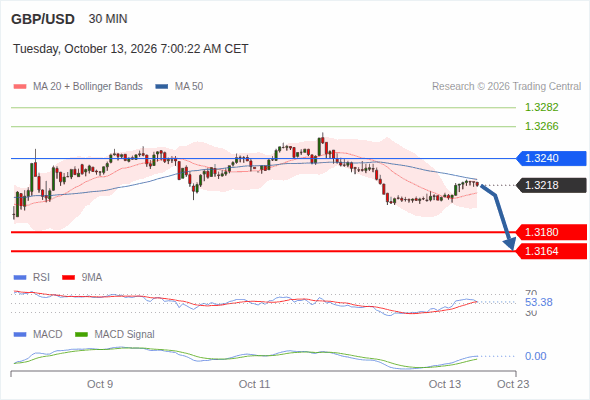590x400 pixels.
Task: Click the blue downward forecast arrow
Action: coord(498,217)
